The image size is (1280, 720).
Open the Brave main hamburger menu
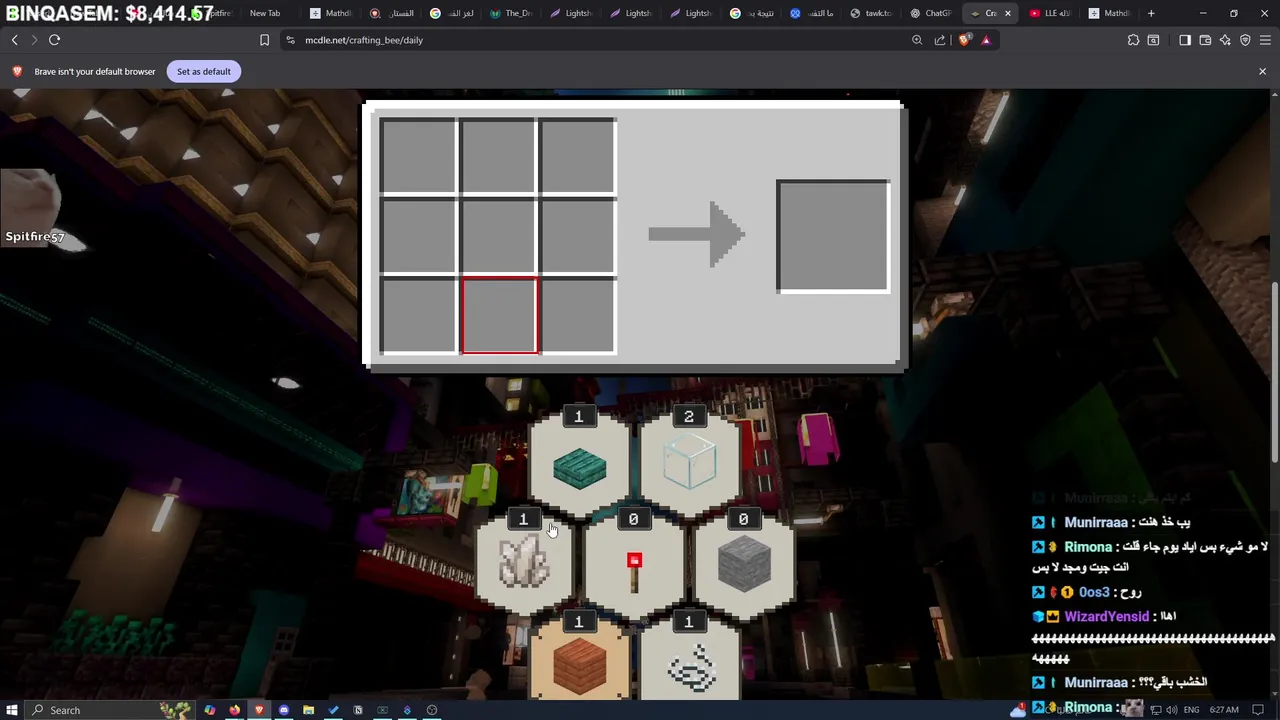point(1265,40)
